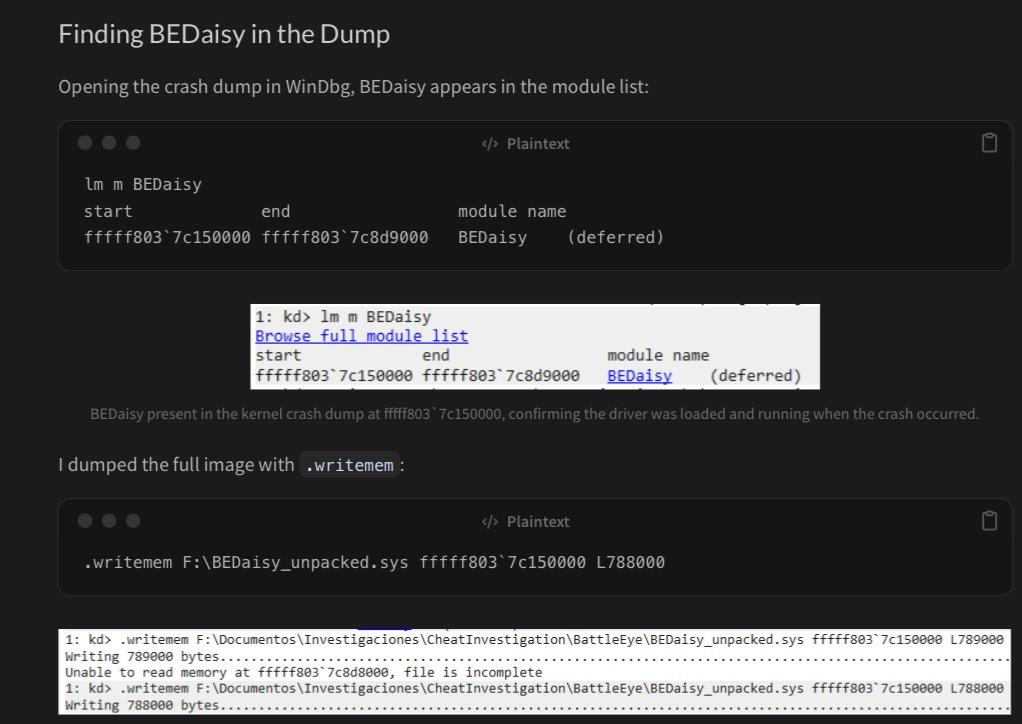Click the Finding BEDaisy in the Dump heading
Screen dimensions: 1022x724
224,34
